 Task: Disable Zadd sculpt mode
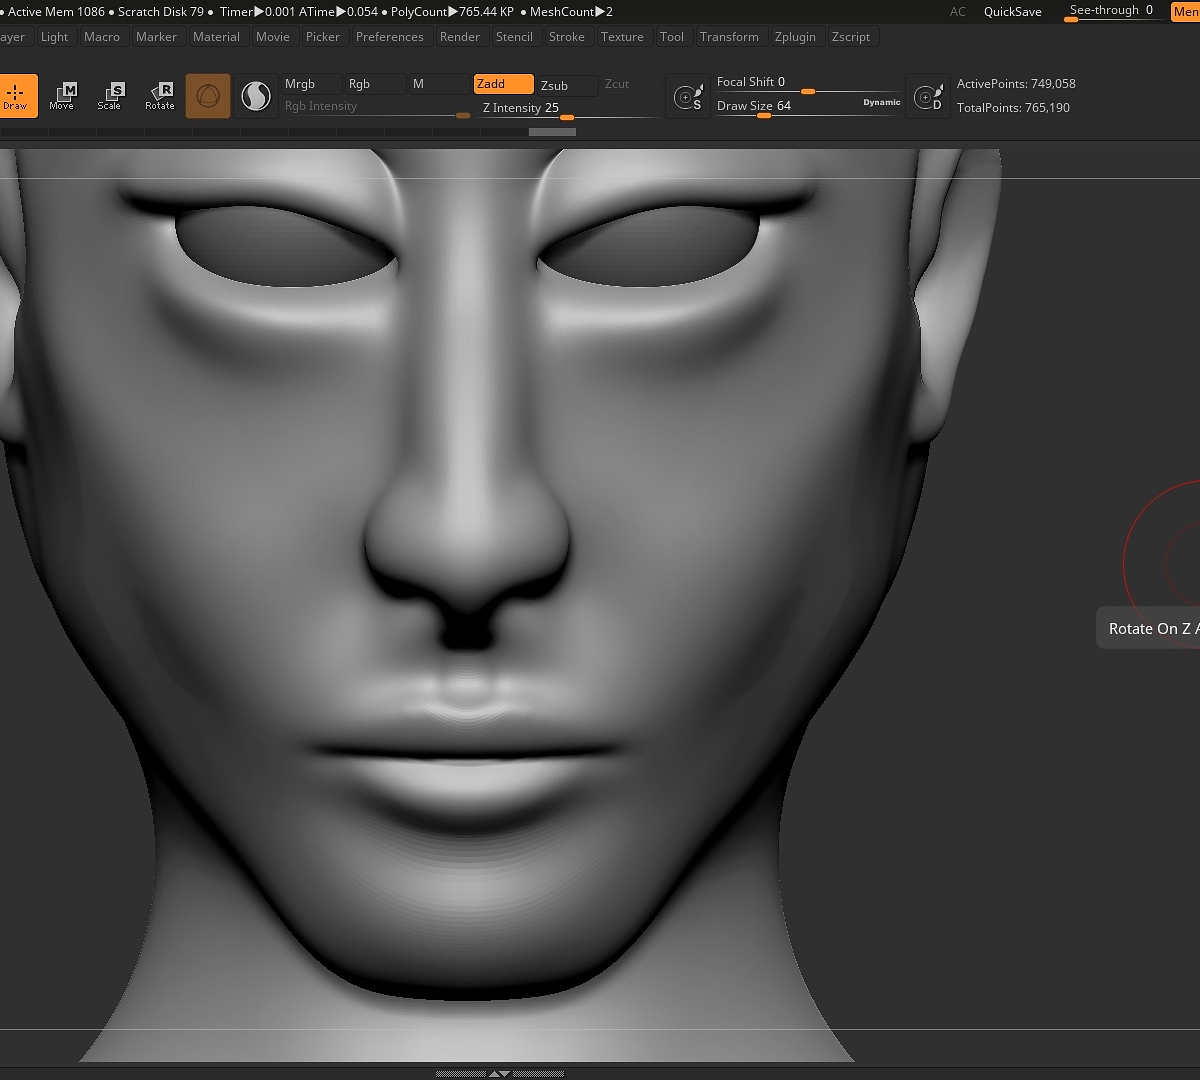click(x=503, y=84)
